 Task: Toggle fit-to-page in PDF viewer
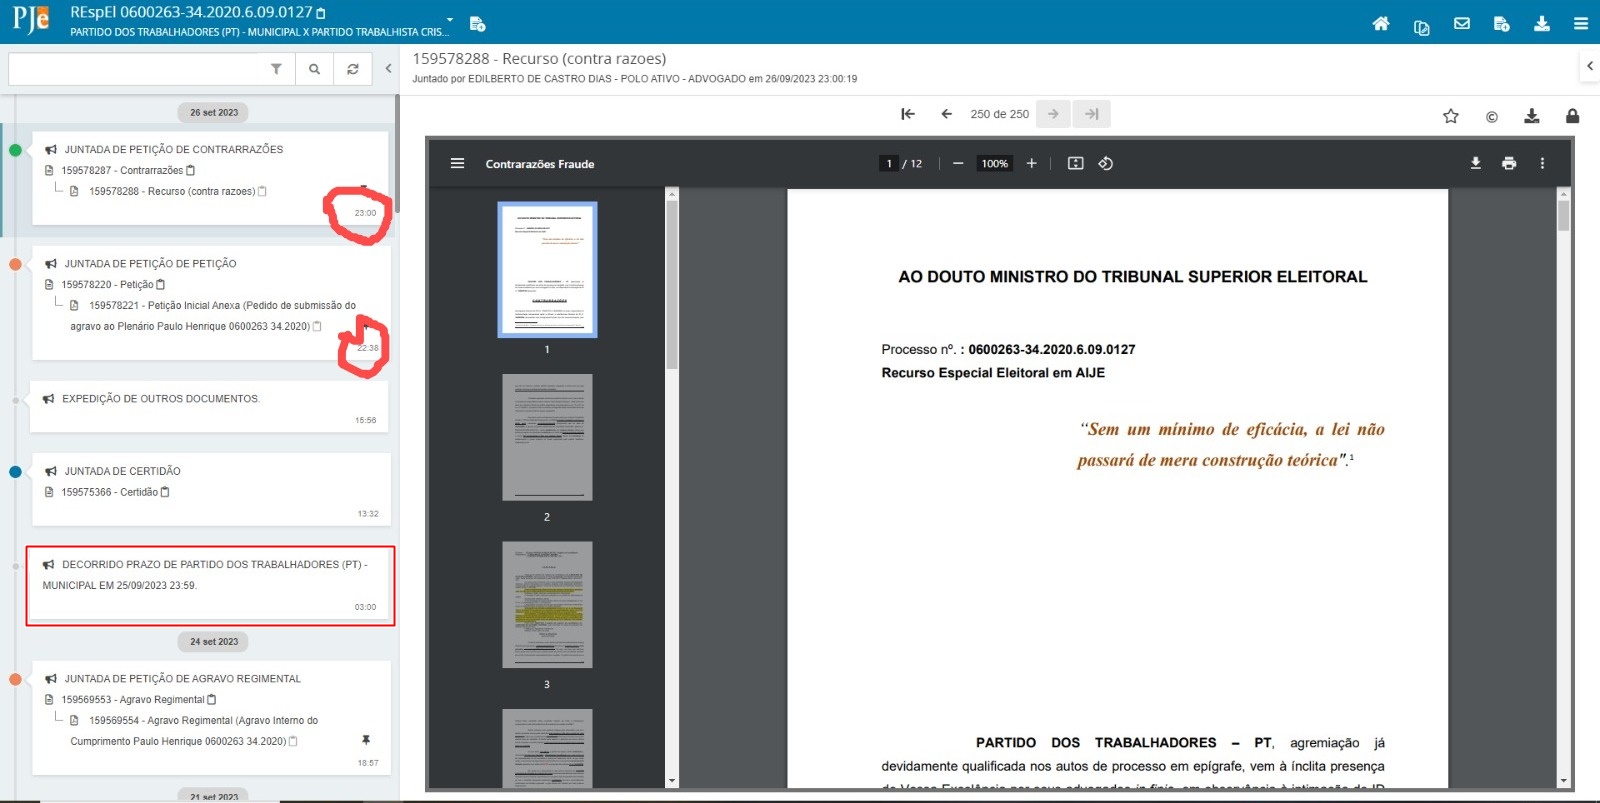pos(1075,163)
